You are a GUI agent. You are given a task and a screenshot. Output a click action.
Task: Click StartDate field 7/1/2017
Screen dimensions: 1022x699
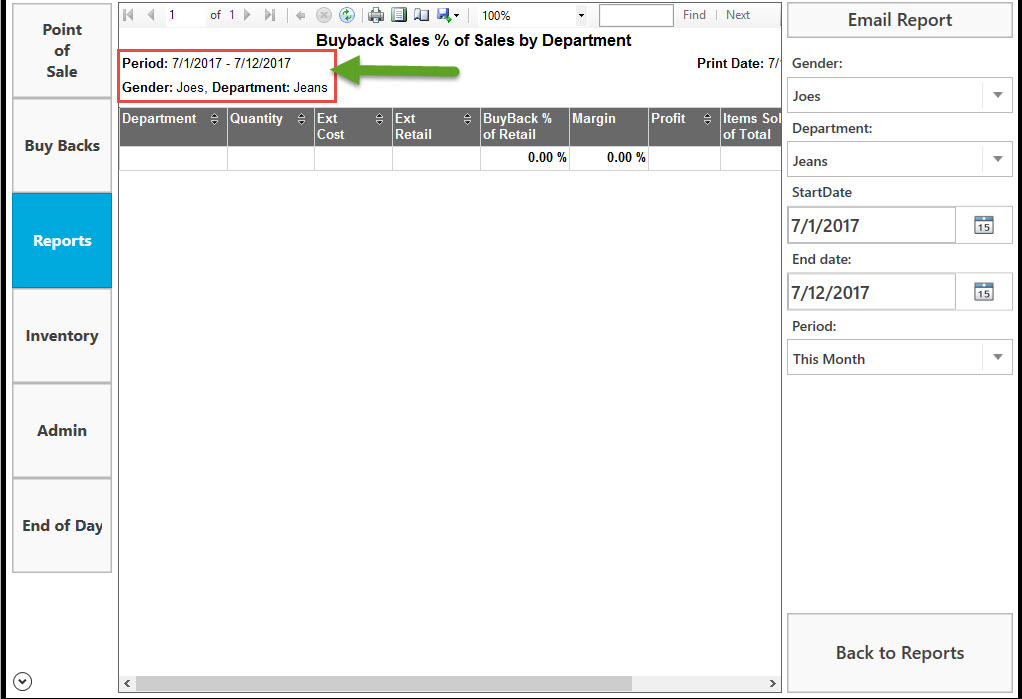(x=871, y=226)
